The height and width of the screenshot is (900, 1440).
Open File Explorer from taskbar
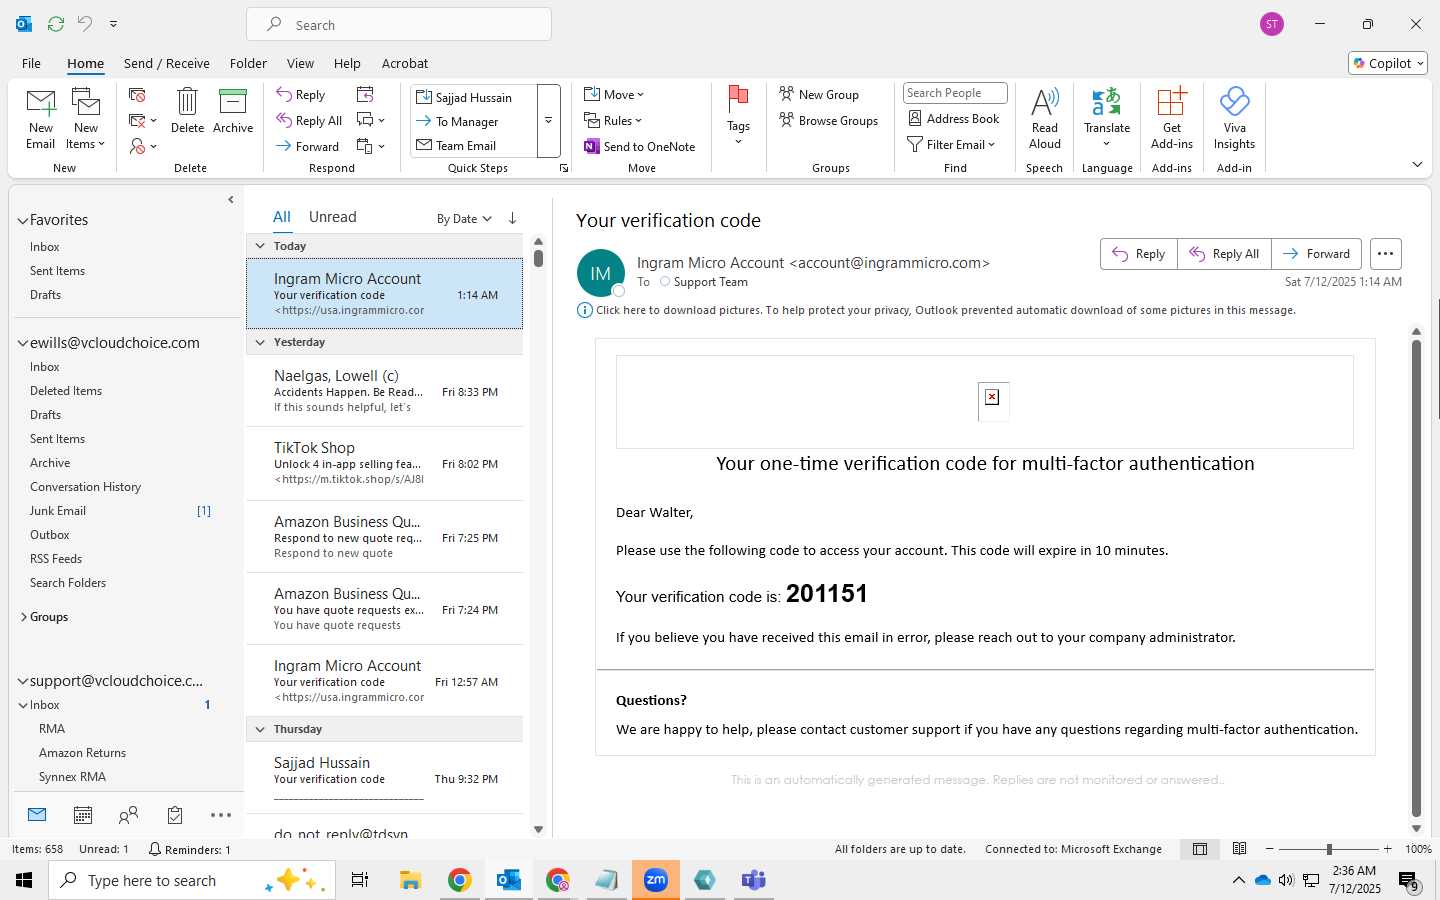pyautogui.click(x=410, y=880)
